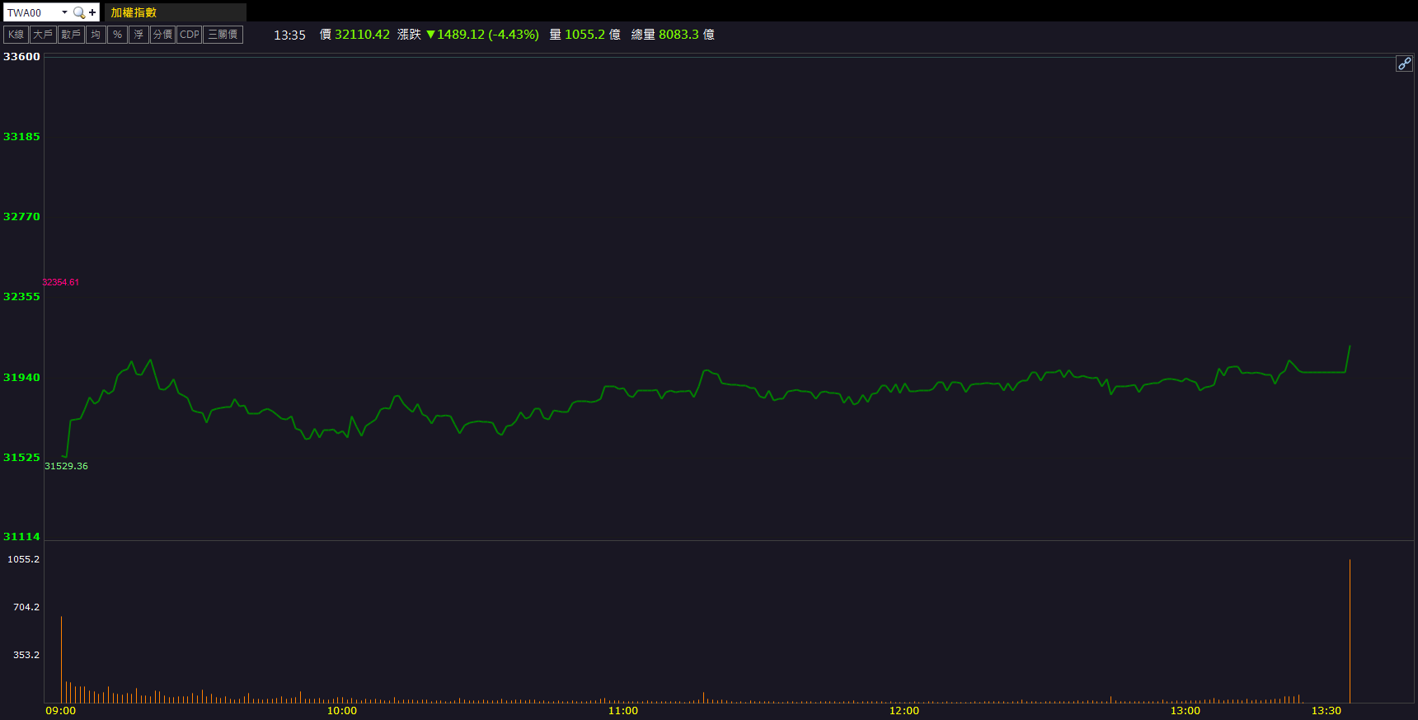Click the plus add-symbol icon
Viewport: 1418px width, 720px height.
[x=93, y=13]
